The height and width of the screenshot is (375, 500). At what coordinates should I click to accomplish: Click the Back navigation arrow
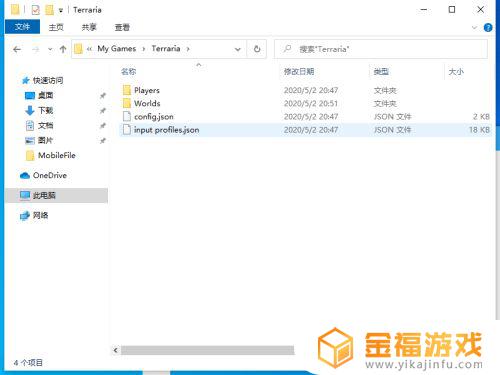pos(17,49)
